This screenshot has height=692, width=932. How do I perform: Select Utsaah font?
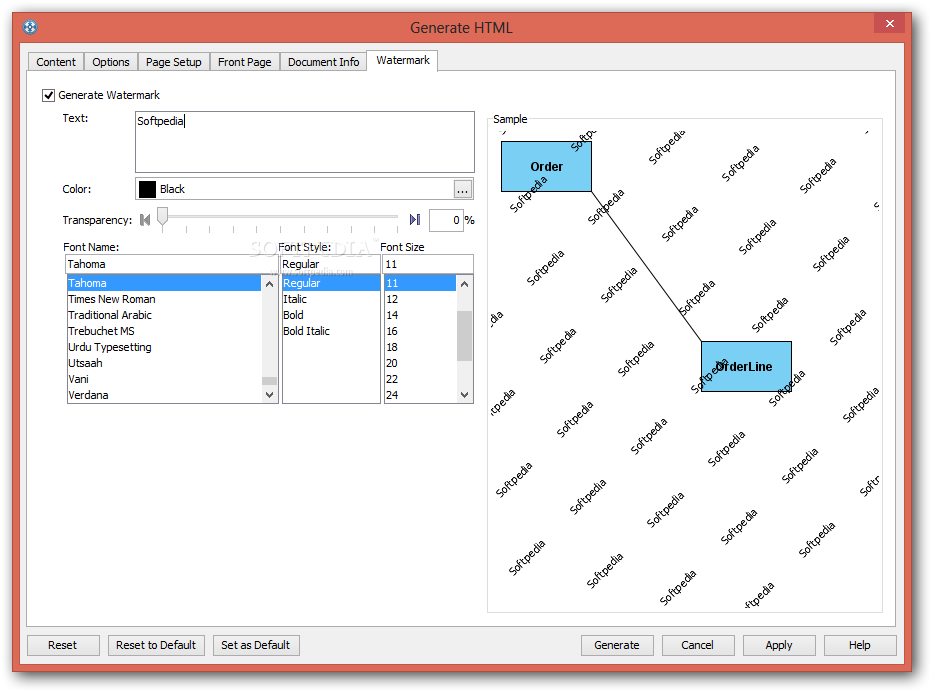click(x=164, y=363)
